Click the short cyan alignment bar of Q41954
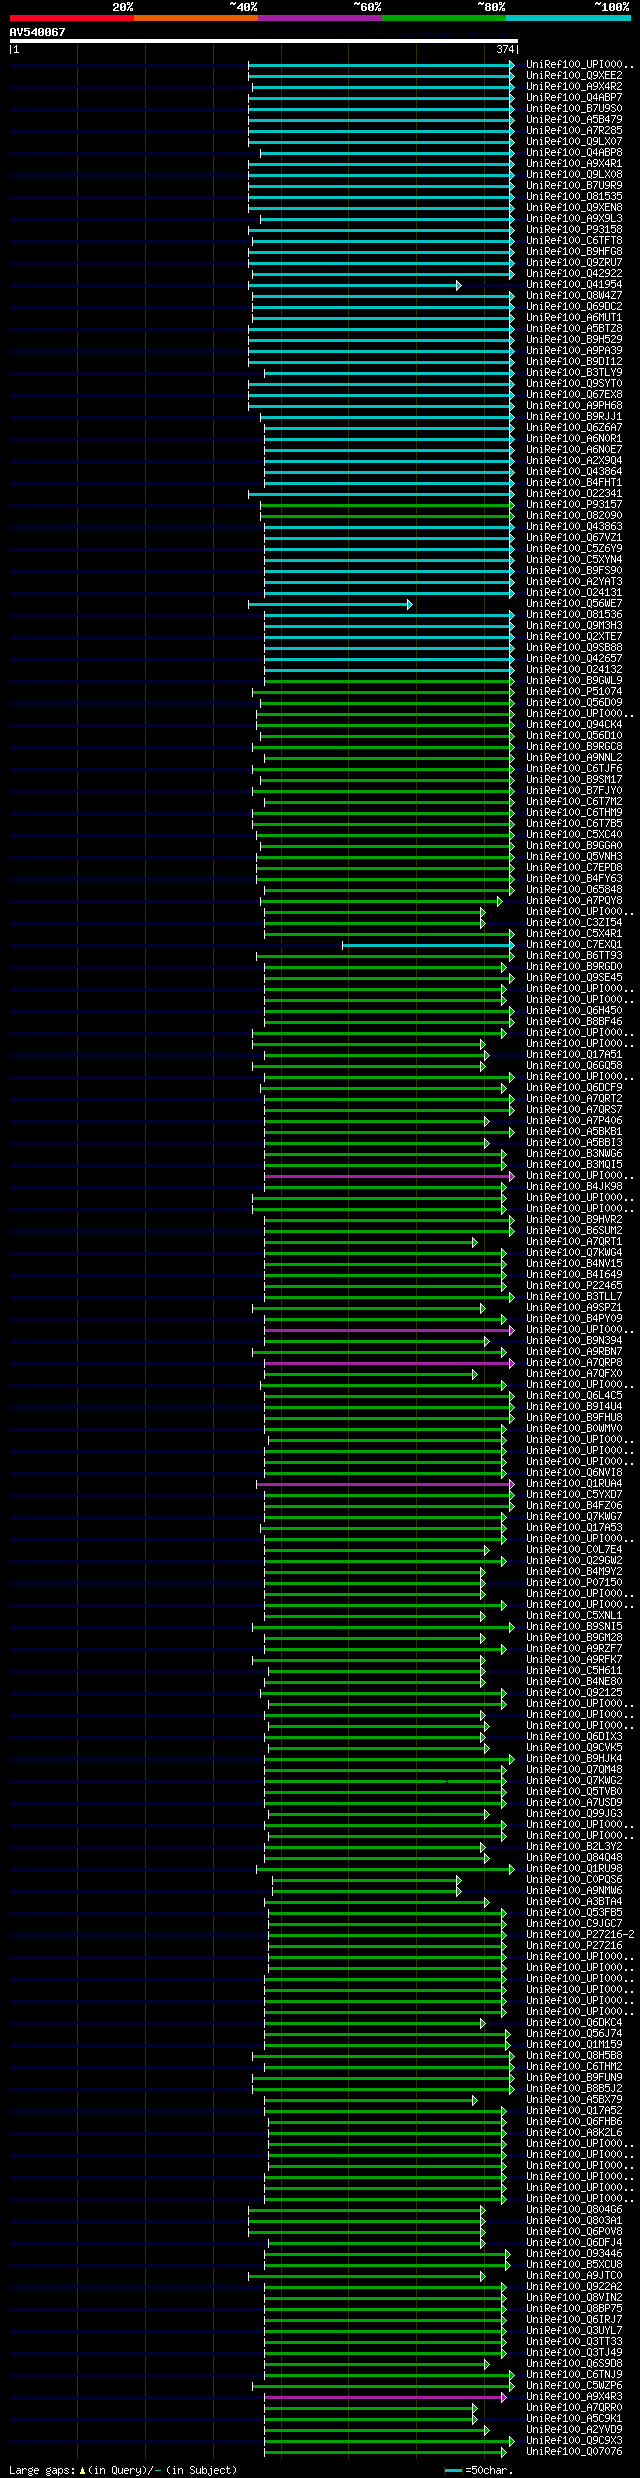The height and width of the screenshot is (2478, 640). [x=355, y=285]
